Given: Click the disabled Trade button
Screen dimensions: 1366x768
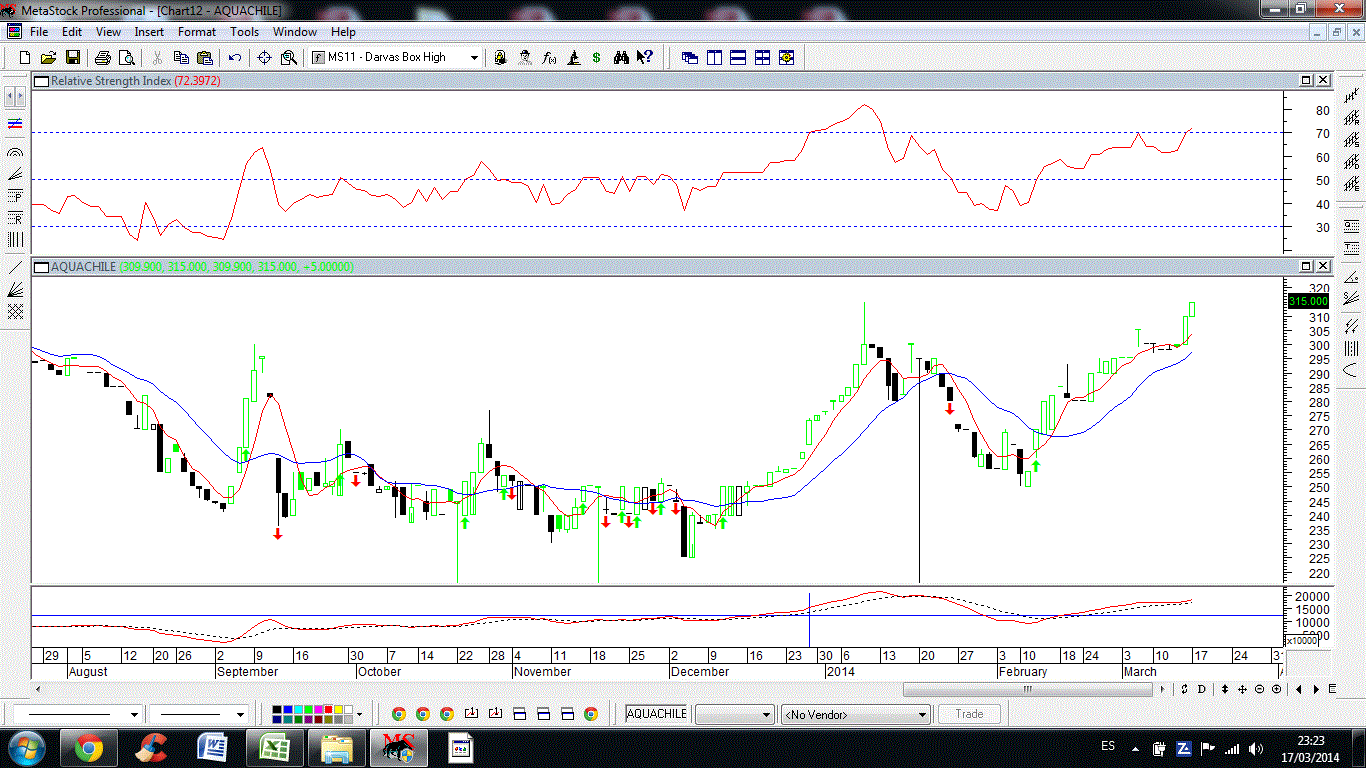Looking at the screenshot, I should pos(969,714).
